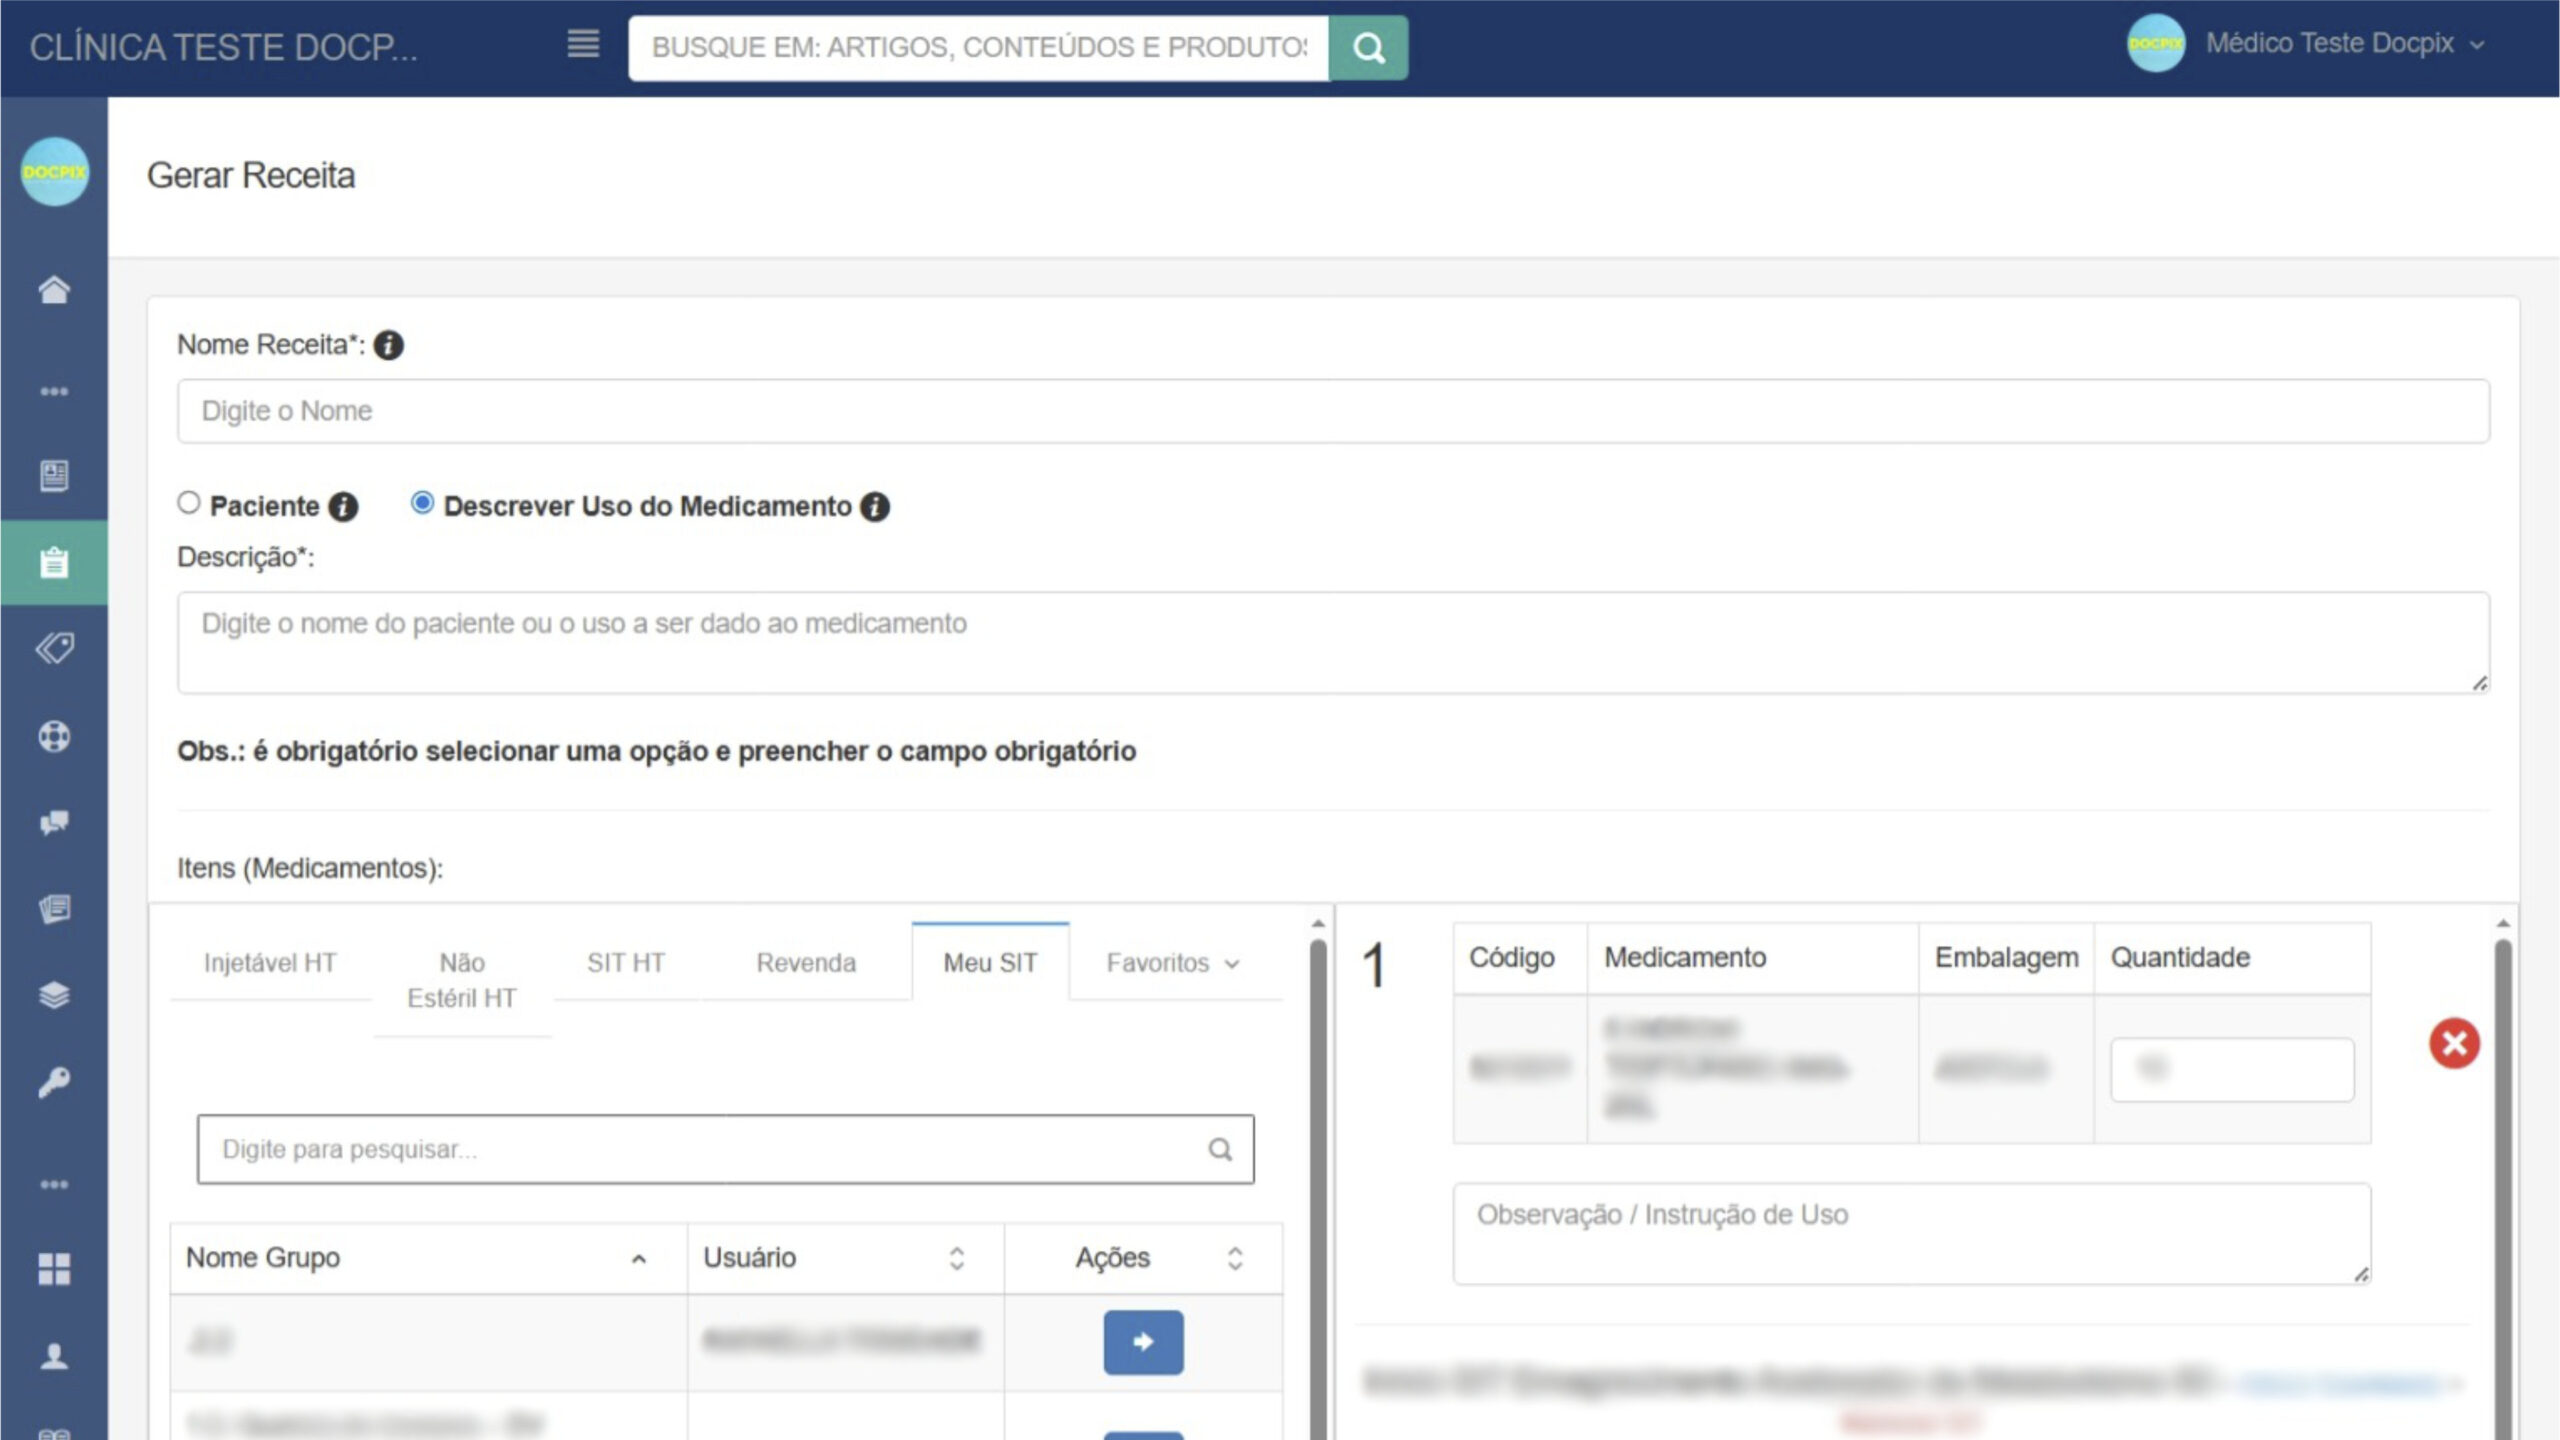Click blue arrow button in first row

click(1143, 1342)
